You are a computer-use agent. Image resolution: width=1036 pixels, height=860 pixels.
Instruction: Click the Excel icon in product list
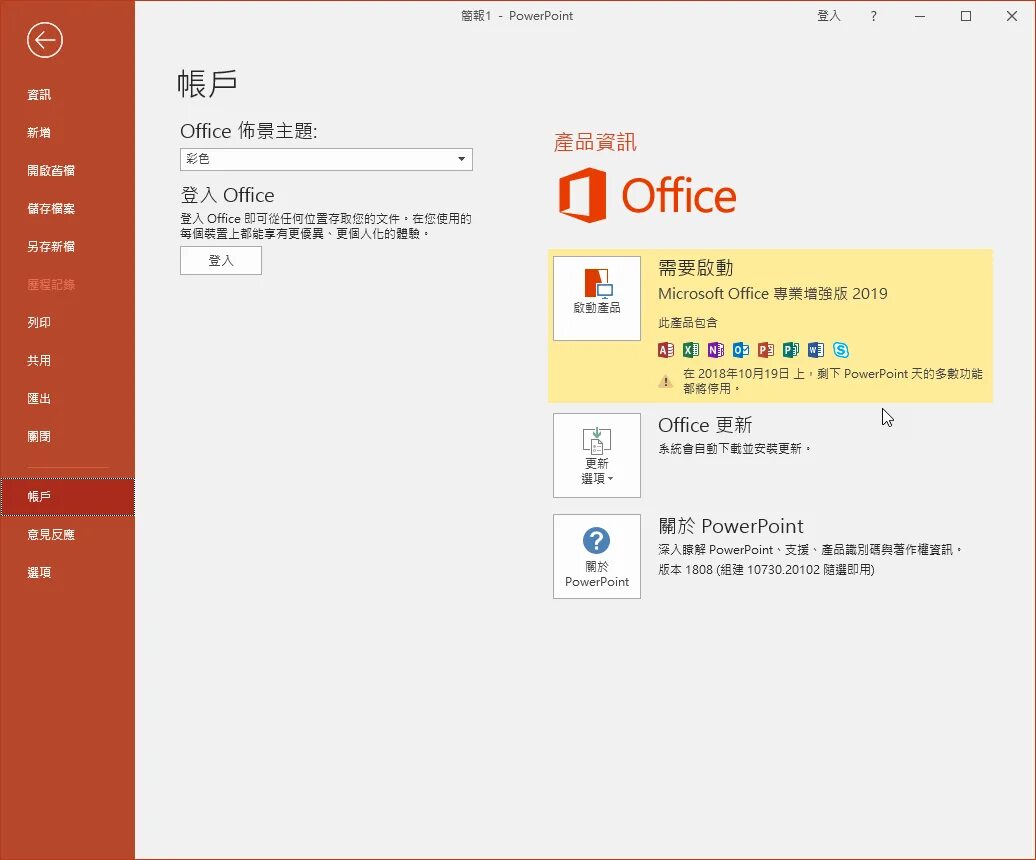(691, 350)
